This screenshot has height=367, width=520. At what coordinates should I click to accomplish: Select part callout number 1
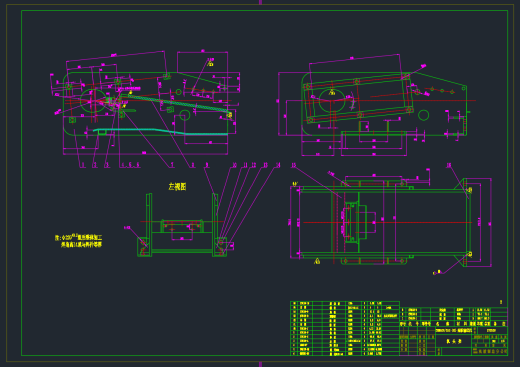point(83,165)
